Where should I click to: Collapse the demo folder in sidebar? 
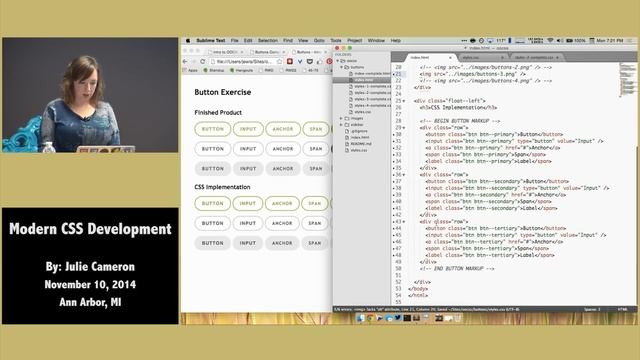[x=338, y=61]
